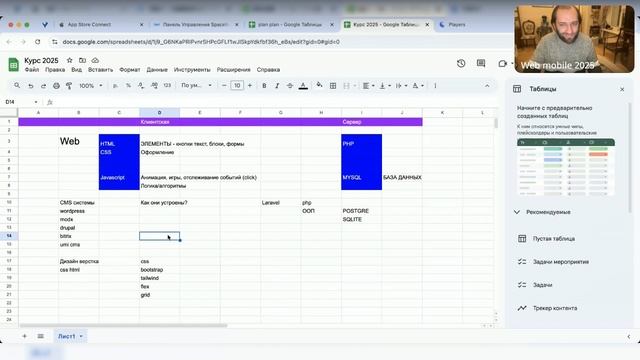Collapse the toolbar with the up chevron
The width and height of the screenshot is (640, 360).
point(487,86)
